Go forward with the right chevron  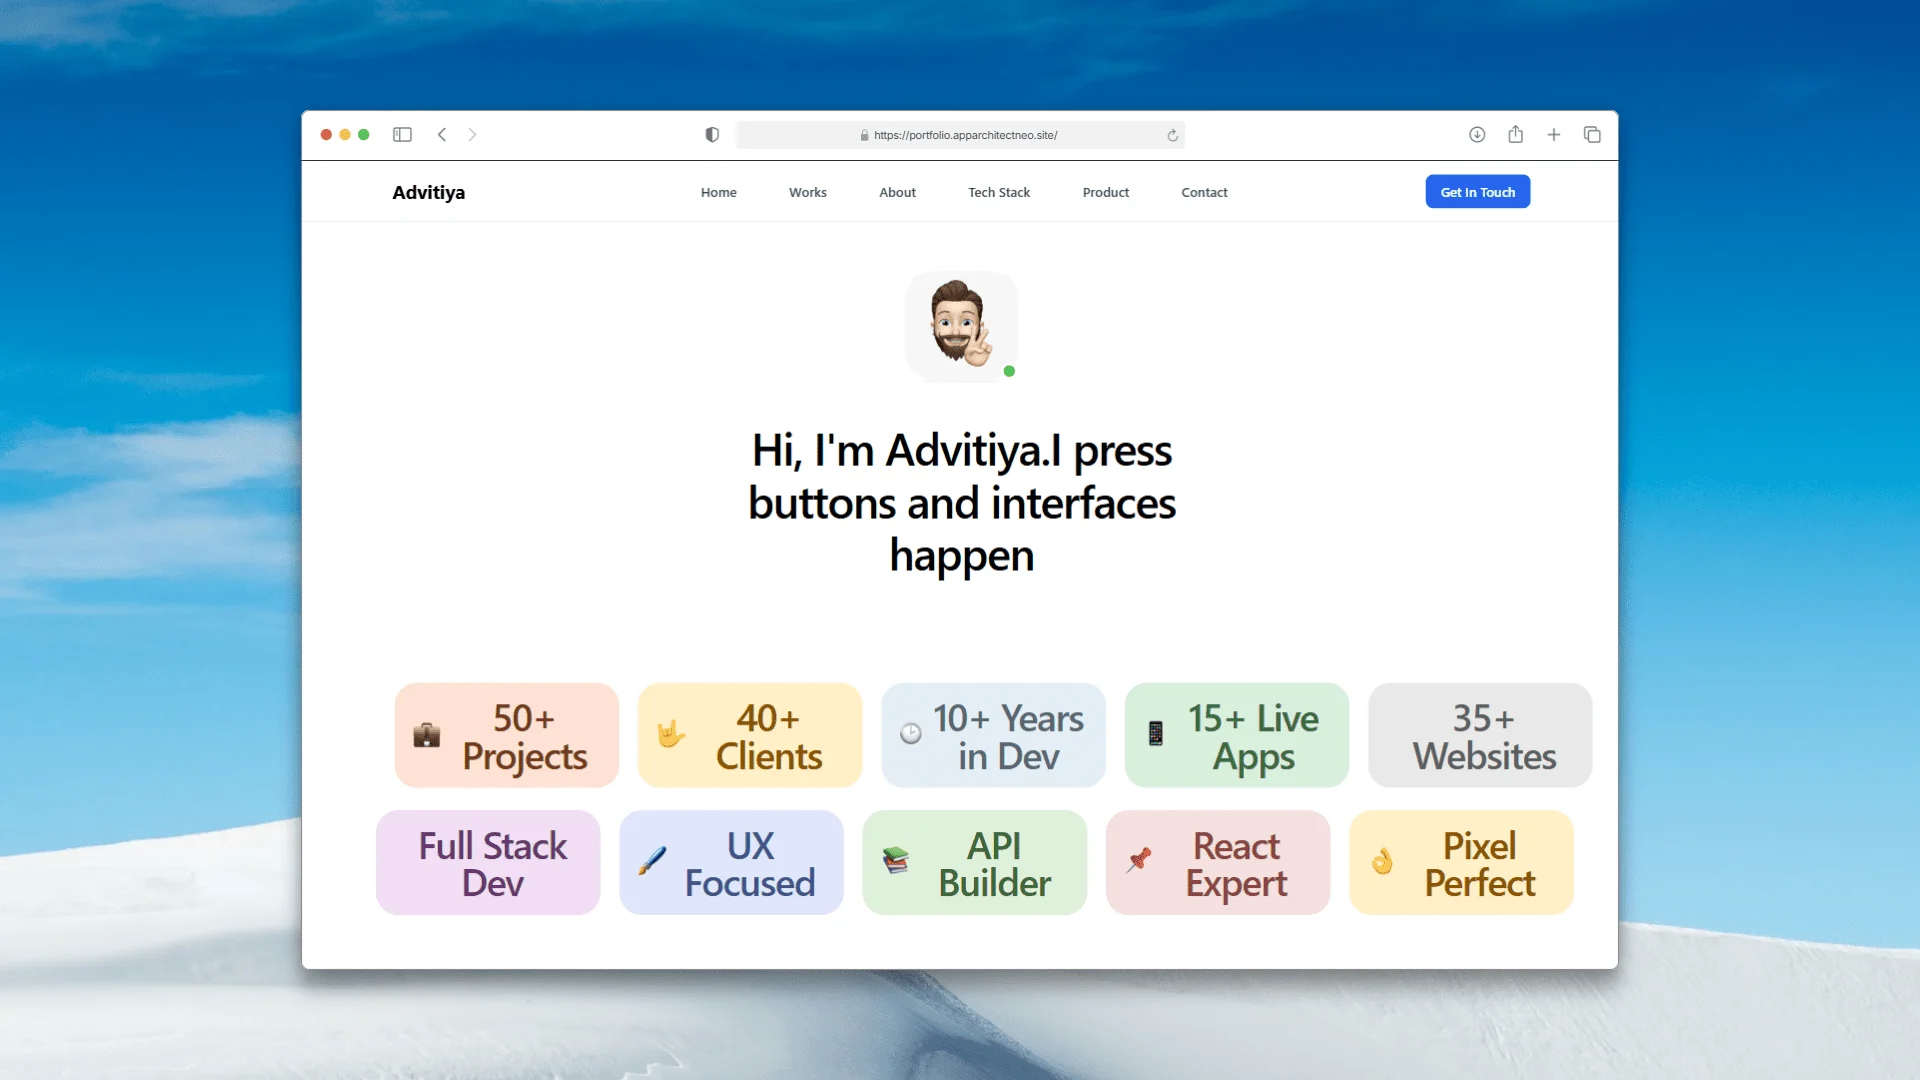472,135
